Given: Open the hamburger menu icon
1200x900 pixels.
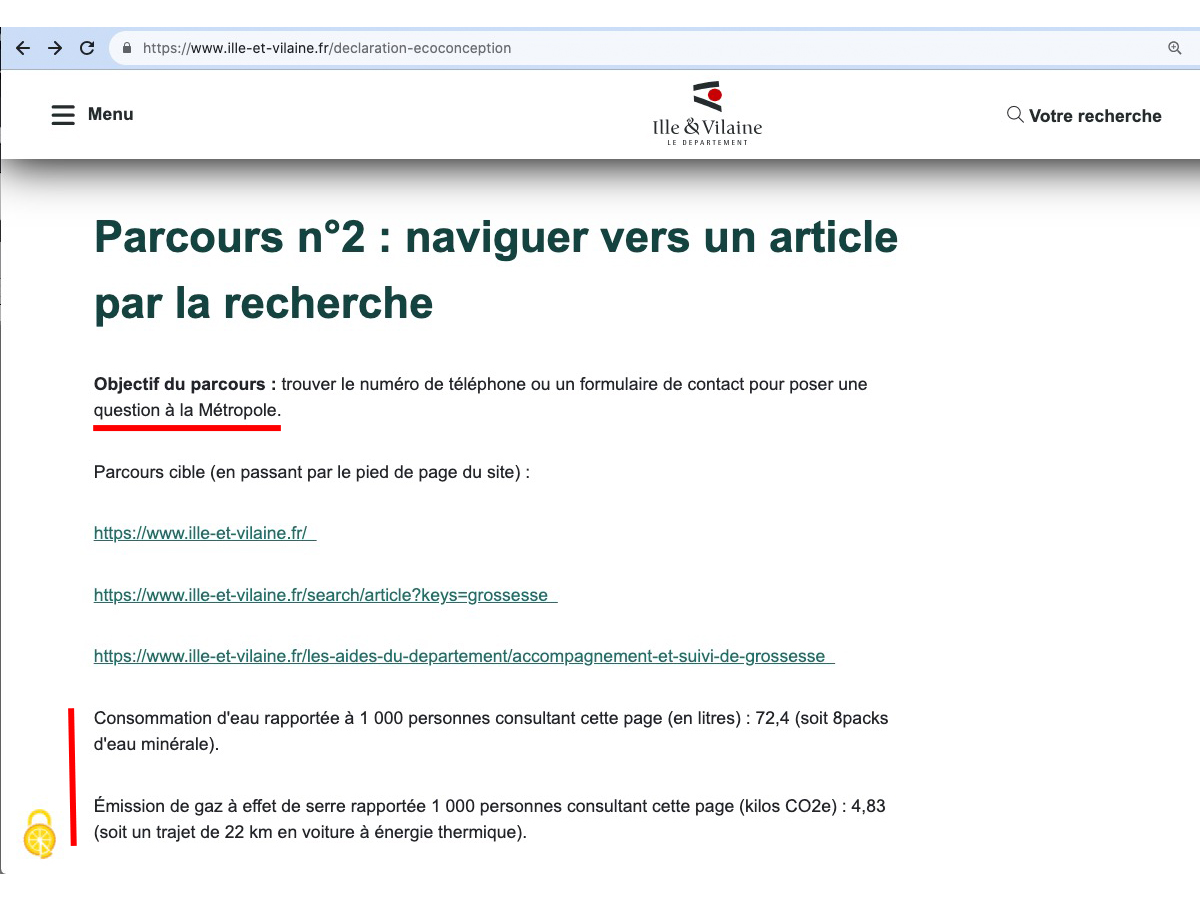Looking at the screenshot, I should pos(63,115).
